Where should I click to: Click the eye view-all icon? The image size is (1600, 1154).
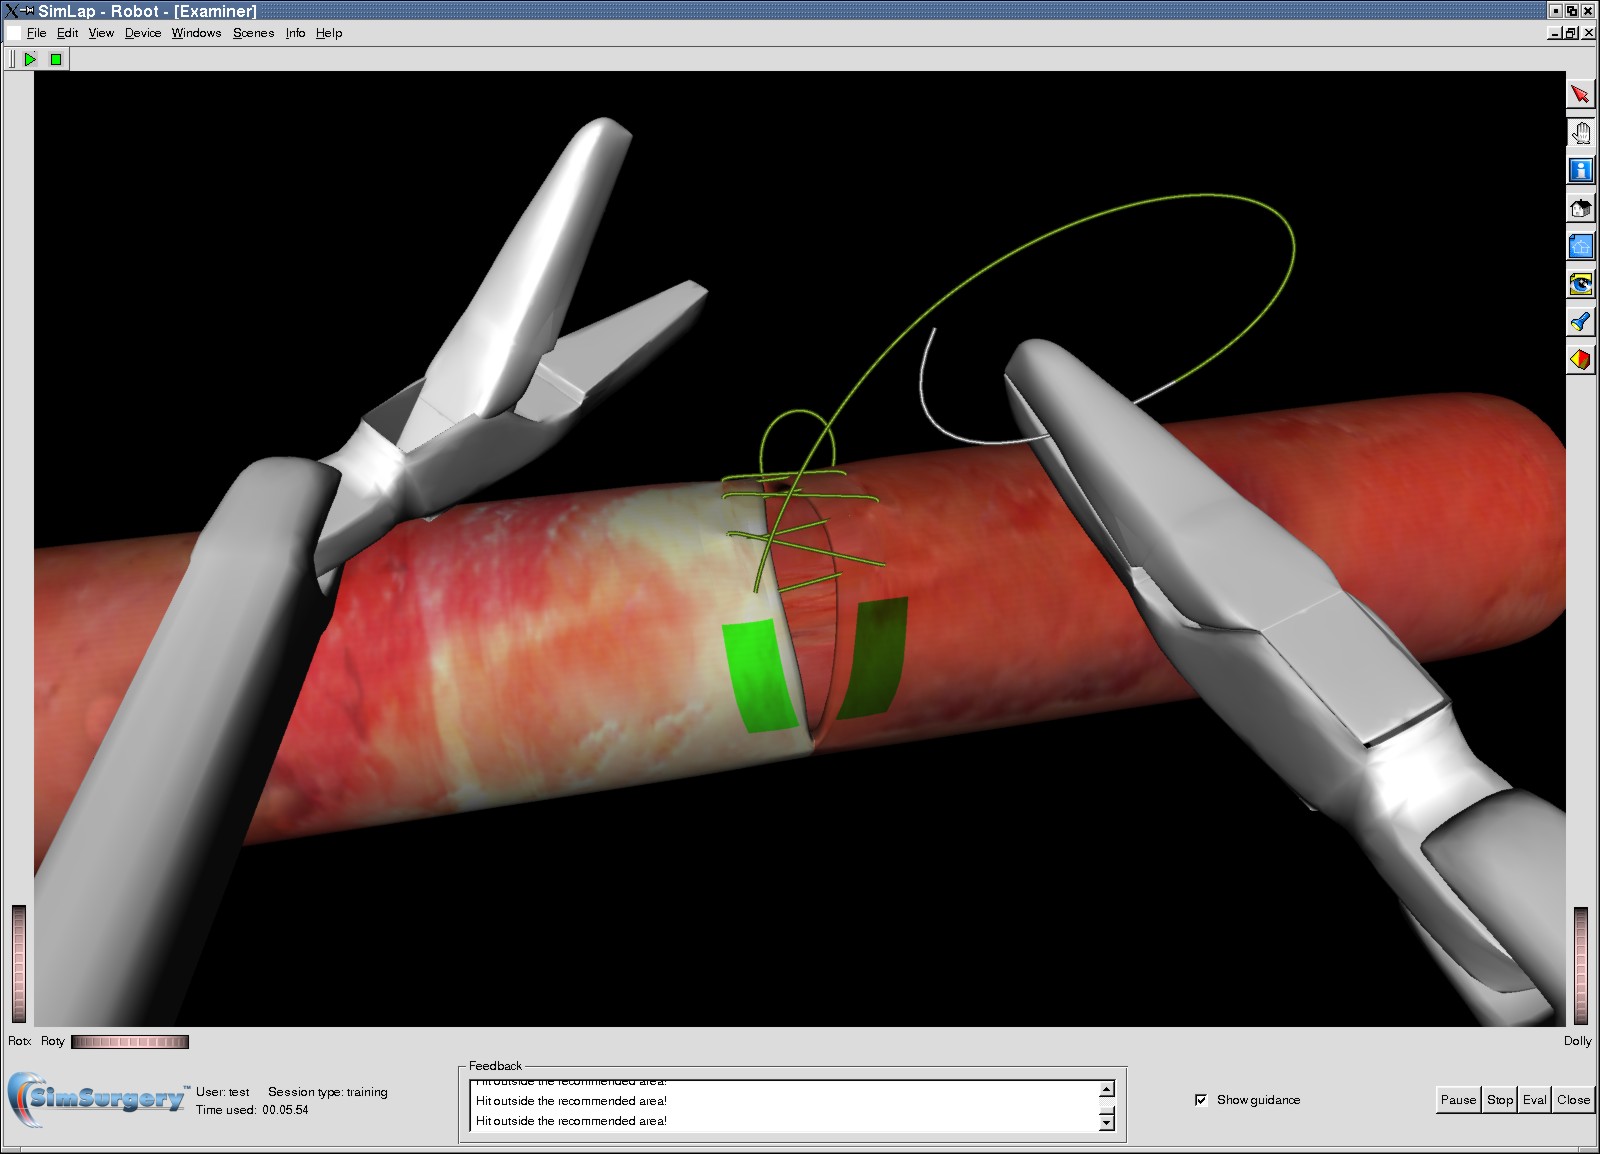1580,284
